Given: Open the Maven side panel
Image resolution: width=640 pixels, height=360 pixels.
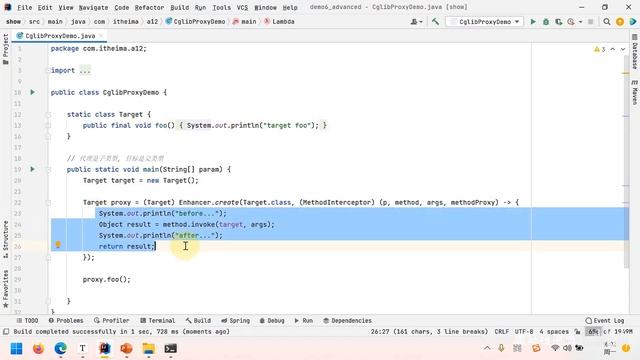Looking at the screenshot, I should [x=635, y=92].
